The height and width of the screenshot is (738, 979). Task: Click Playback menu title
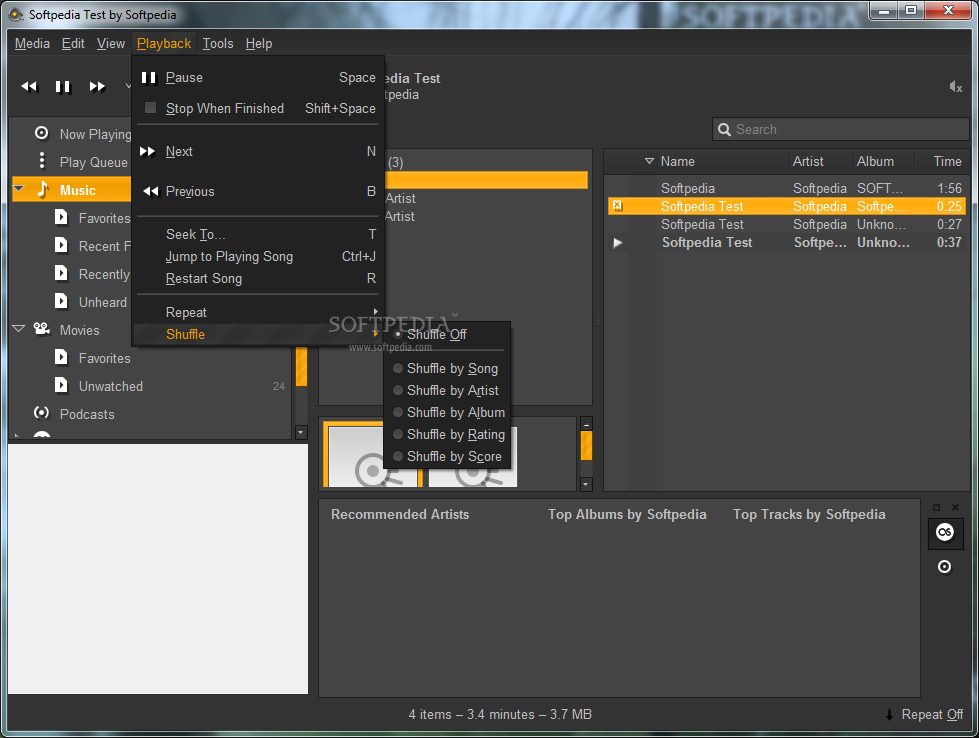(x=164, y=44)
